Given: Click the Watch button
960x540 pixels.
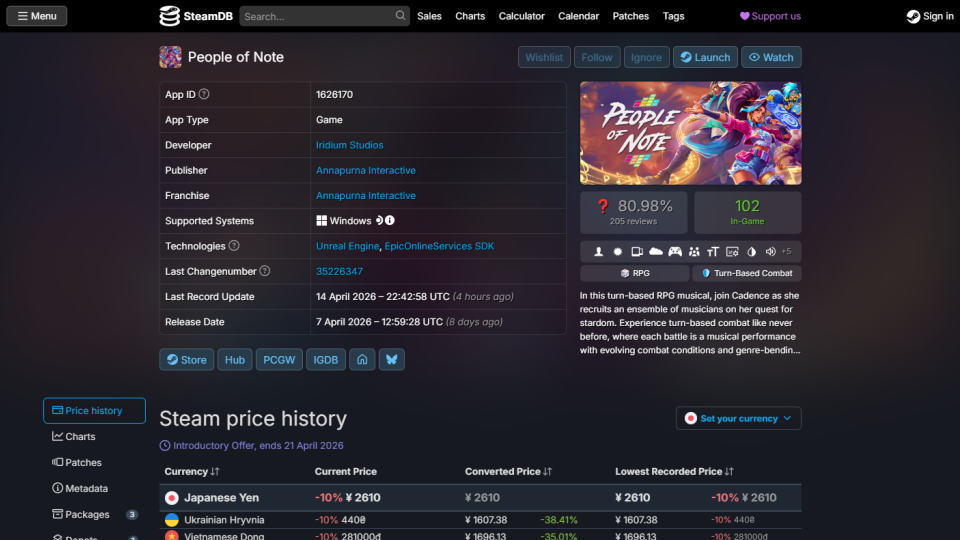Looking at the screenshot, I should tap(771, 57).
